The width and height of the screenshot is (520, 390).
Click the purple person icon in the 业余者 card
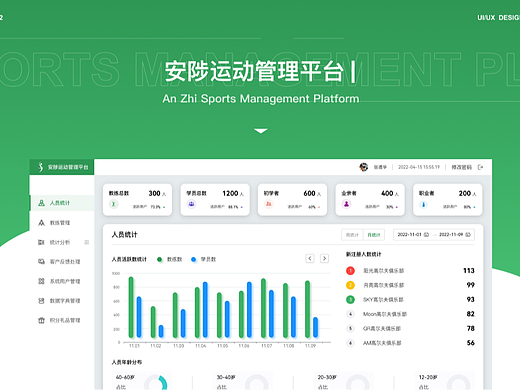click(x=346, y=204)
